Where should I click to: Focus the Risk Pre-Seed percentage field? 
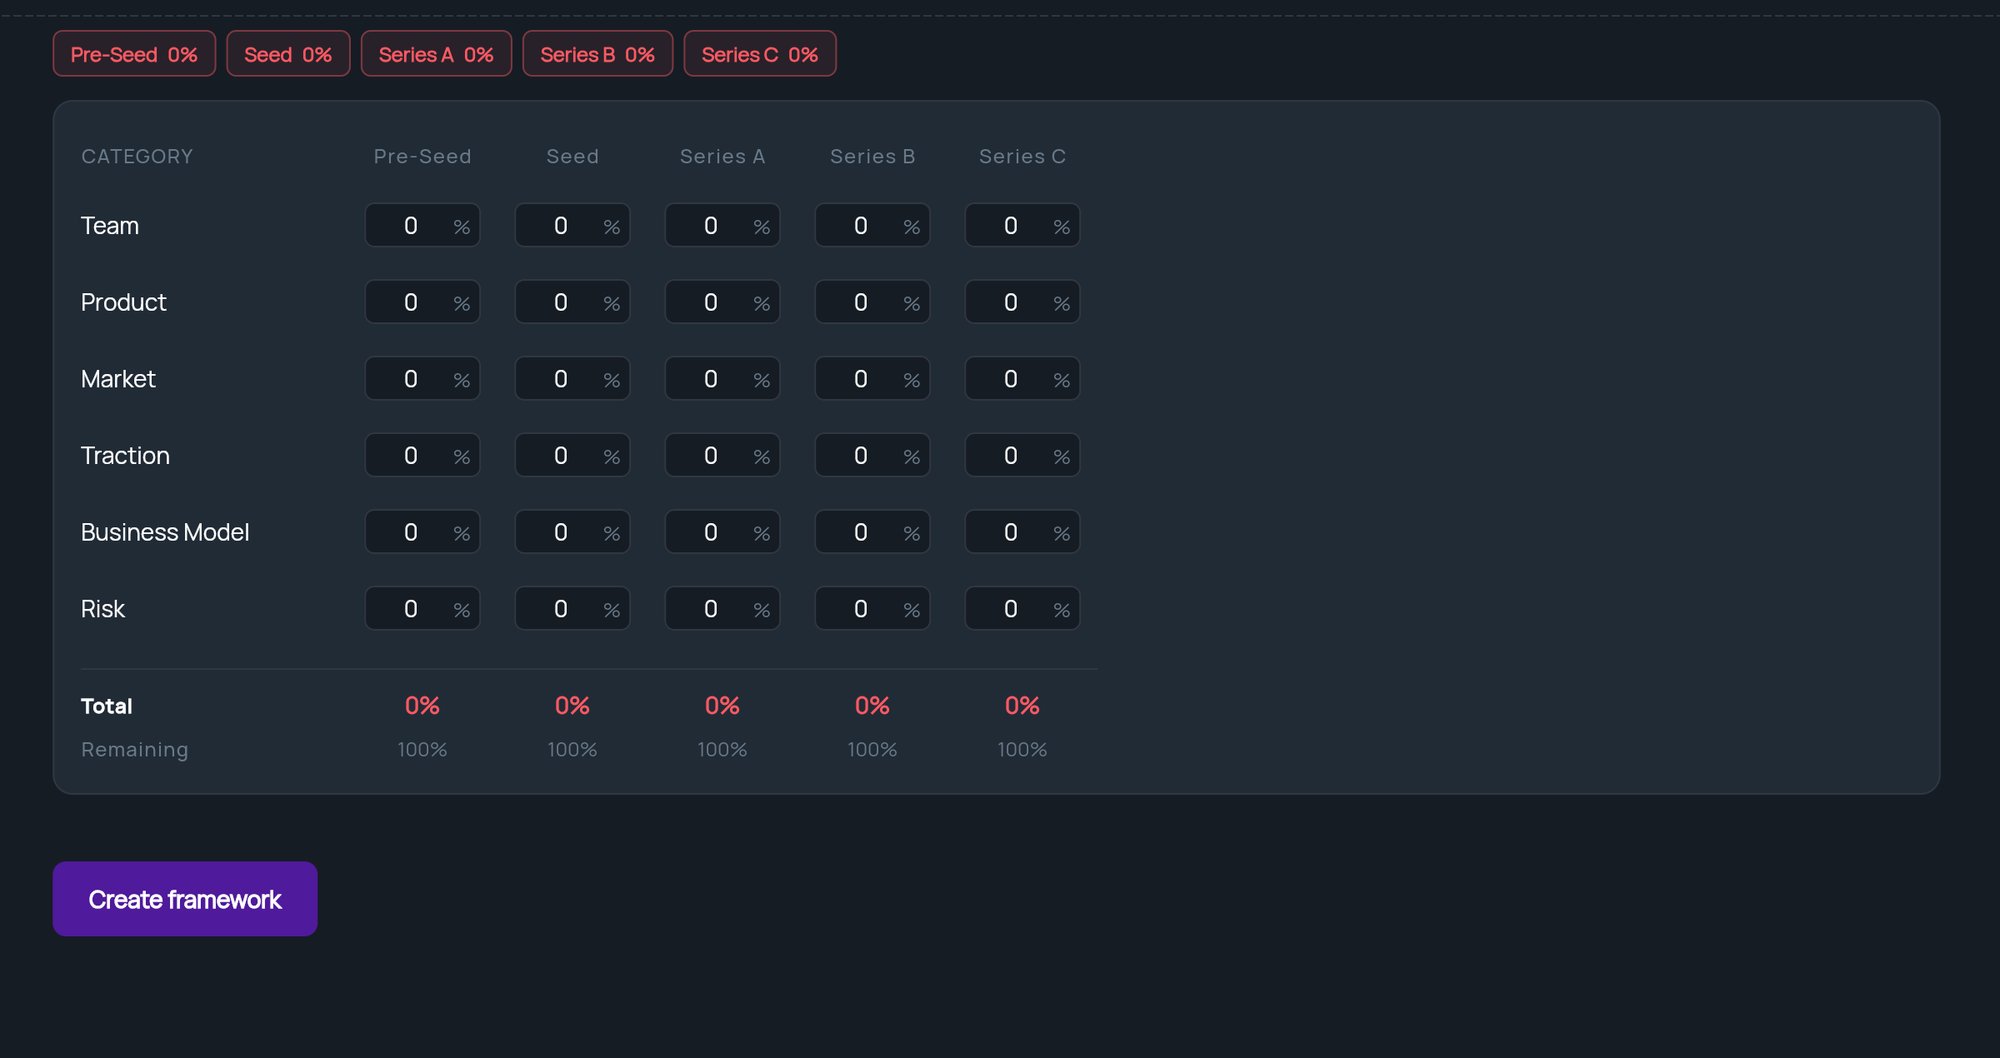click(x=422, y=609)
